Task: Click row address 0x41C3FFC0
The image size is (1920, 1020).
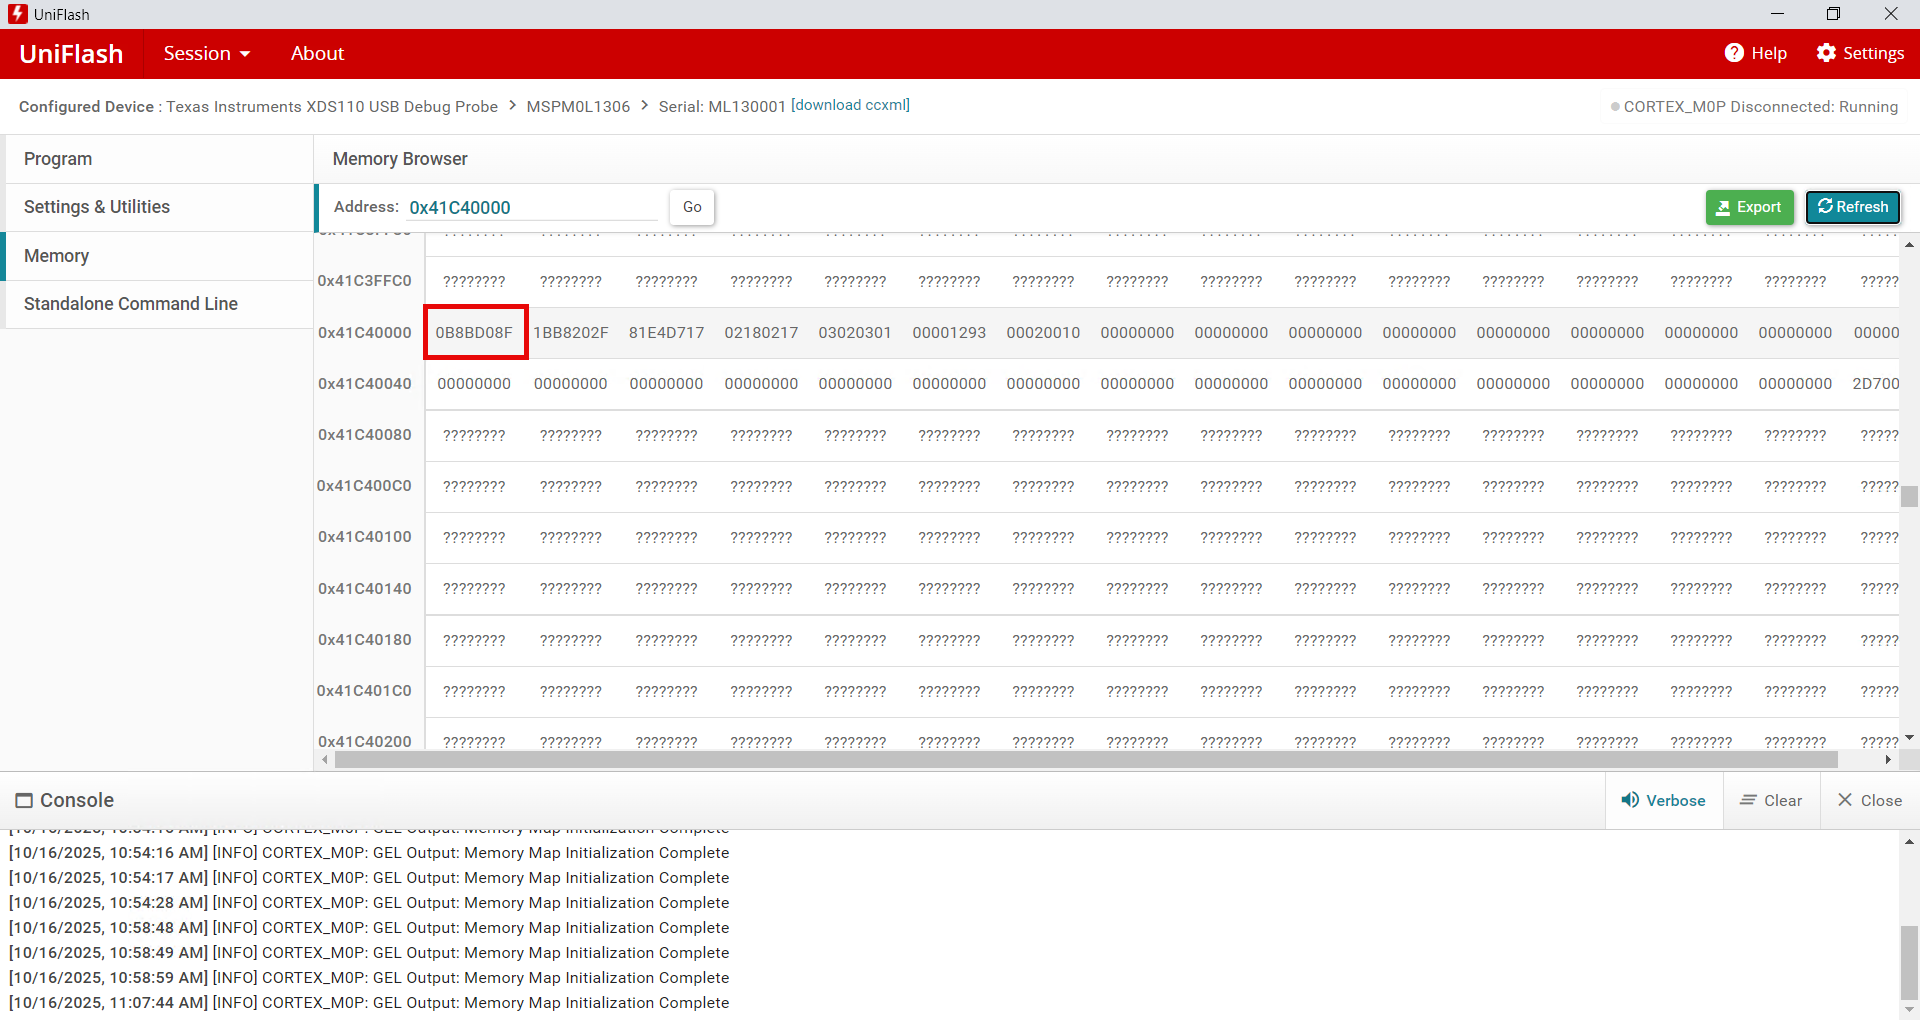Action: (365, 281)
